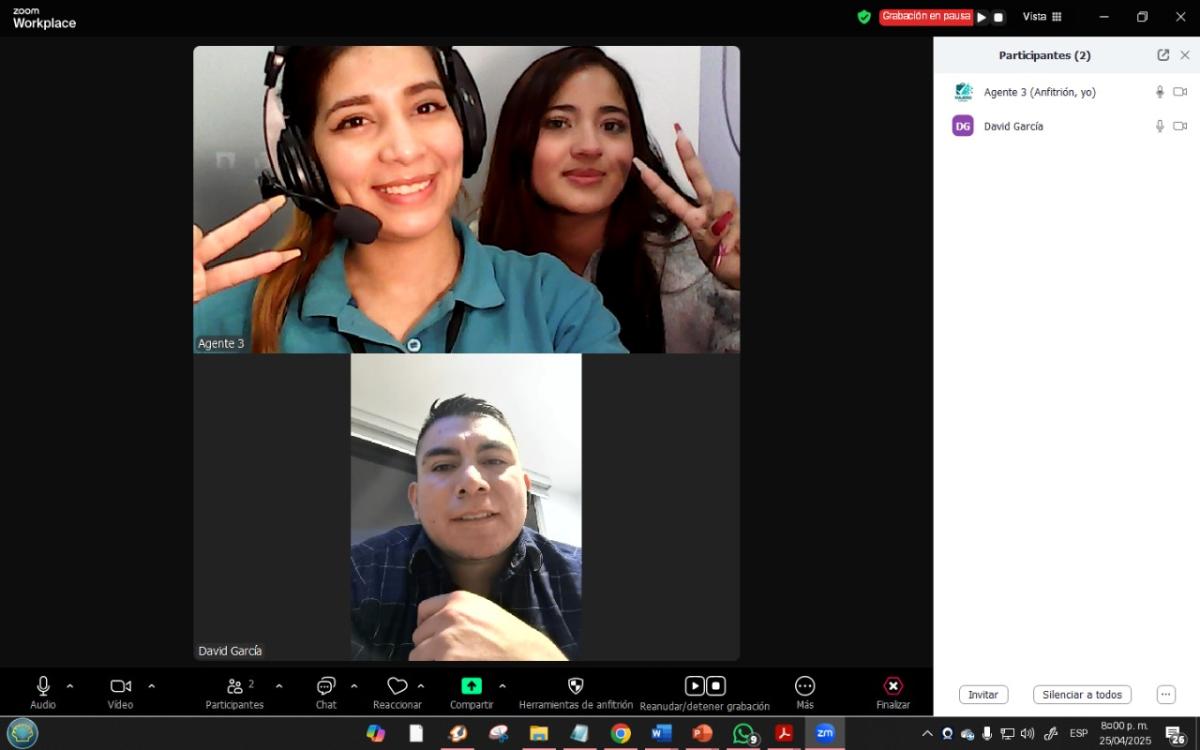Expand the Audio options arrow
1200x750 pixels.
[70, 686]
